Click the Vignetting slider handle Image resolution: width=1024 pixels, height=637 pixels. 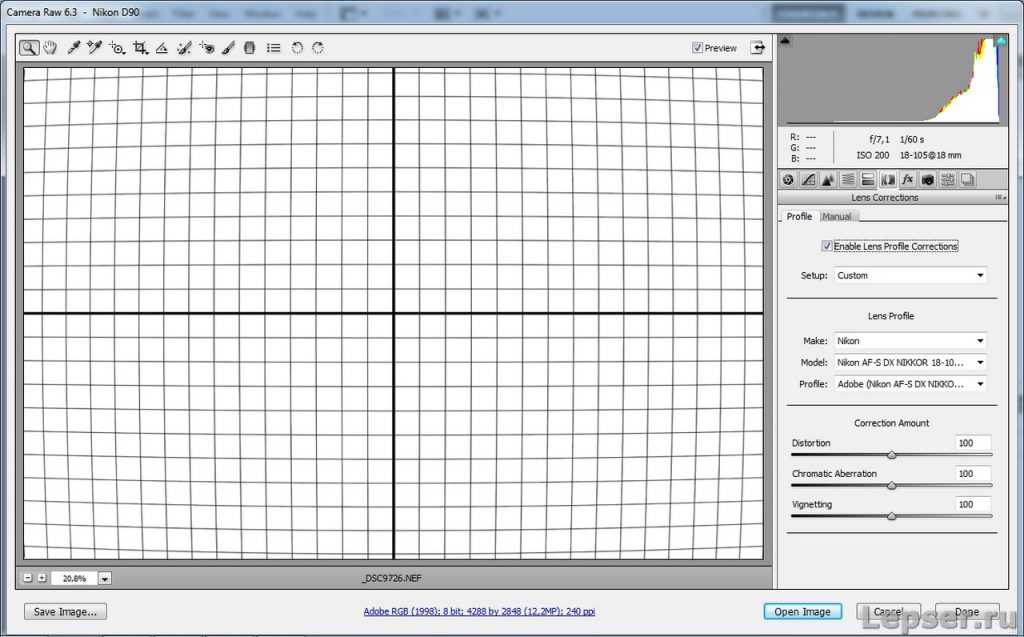[891, 516]
